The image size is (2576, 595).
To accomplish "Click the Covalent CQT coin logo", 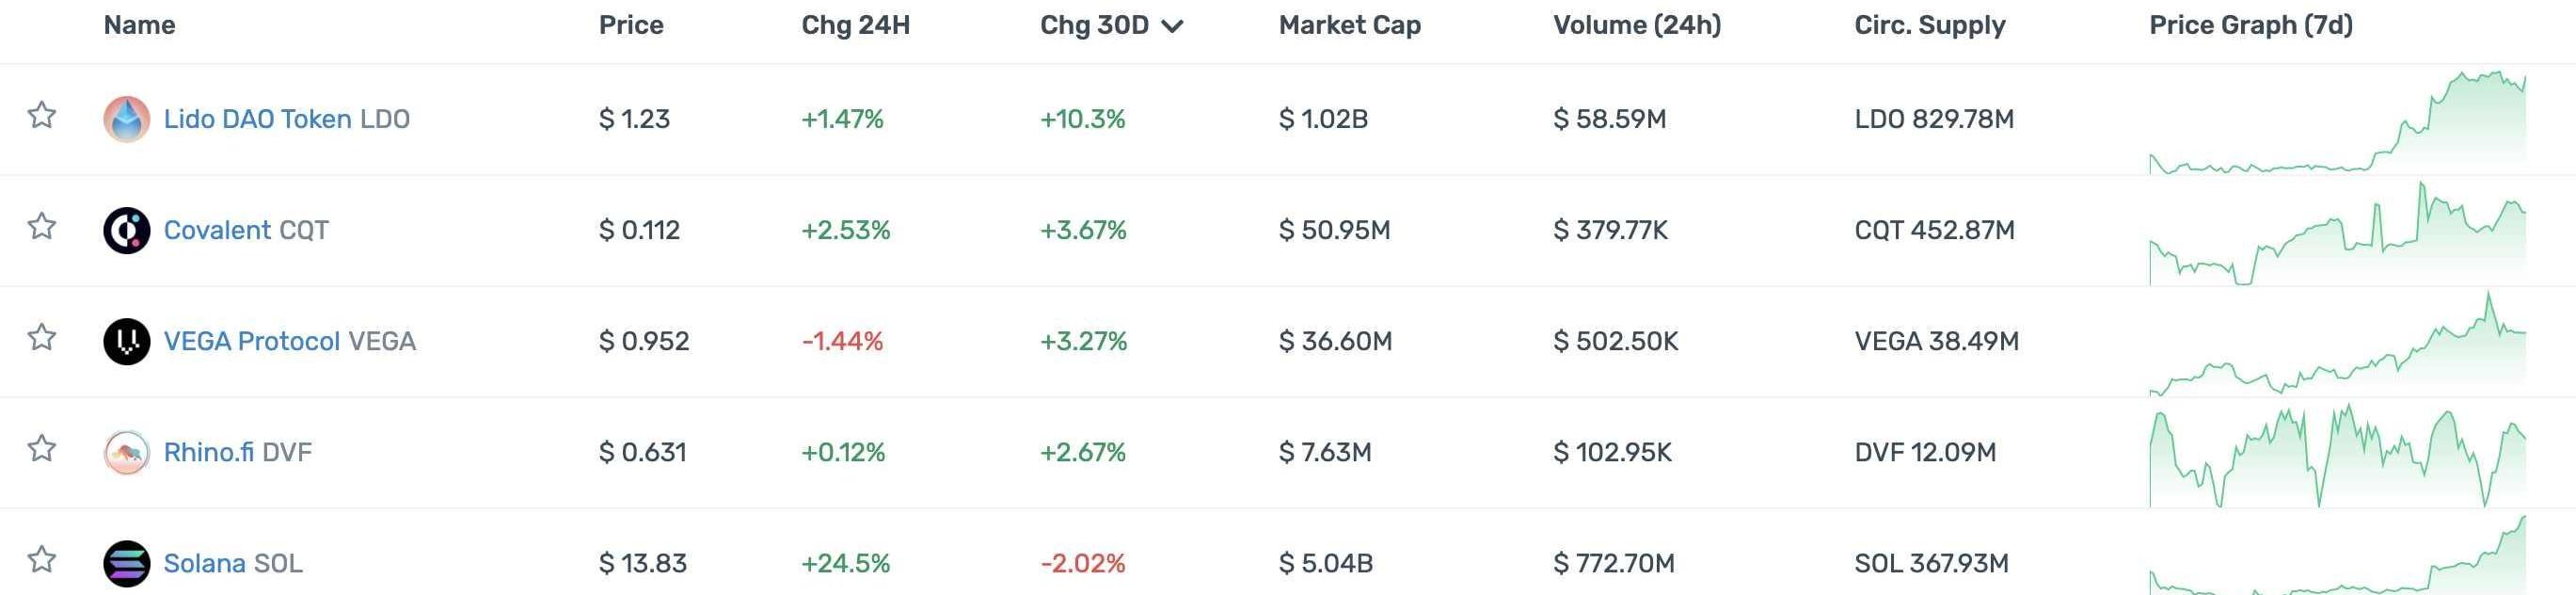I will point(127,230).
